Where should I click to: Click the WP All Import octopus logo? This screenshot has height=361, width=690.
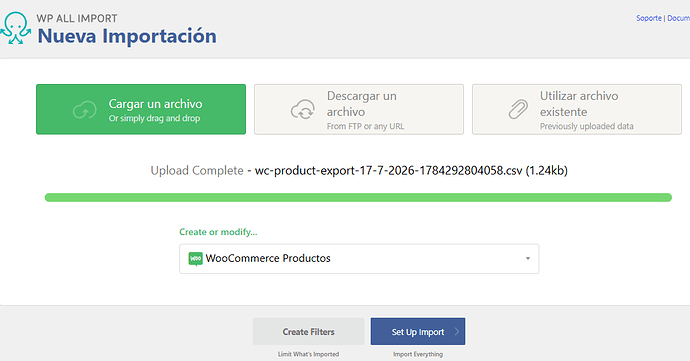(x=16, y=28)
